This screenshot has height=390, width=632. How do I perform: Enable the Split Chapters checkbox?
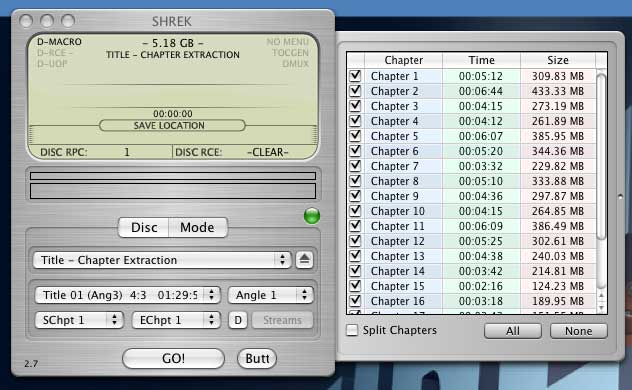(352, 330)
